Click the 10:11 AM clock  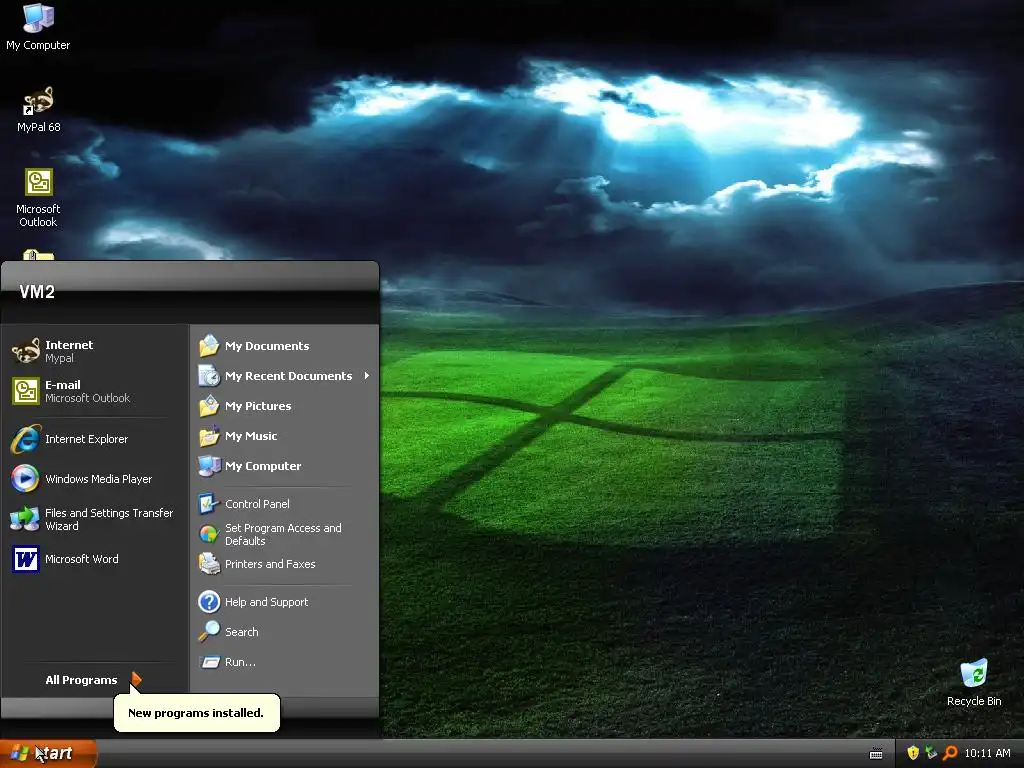tap(987, 753)
